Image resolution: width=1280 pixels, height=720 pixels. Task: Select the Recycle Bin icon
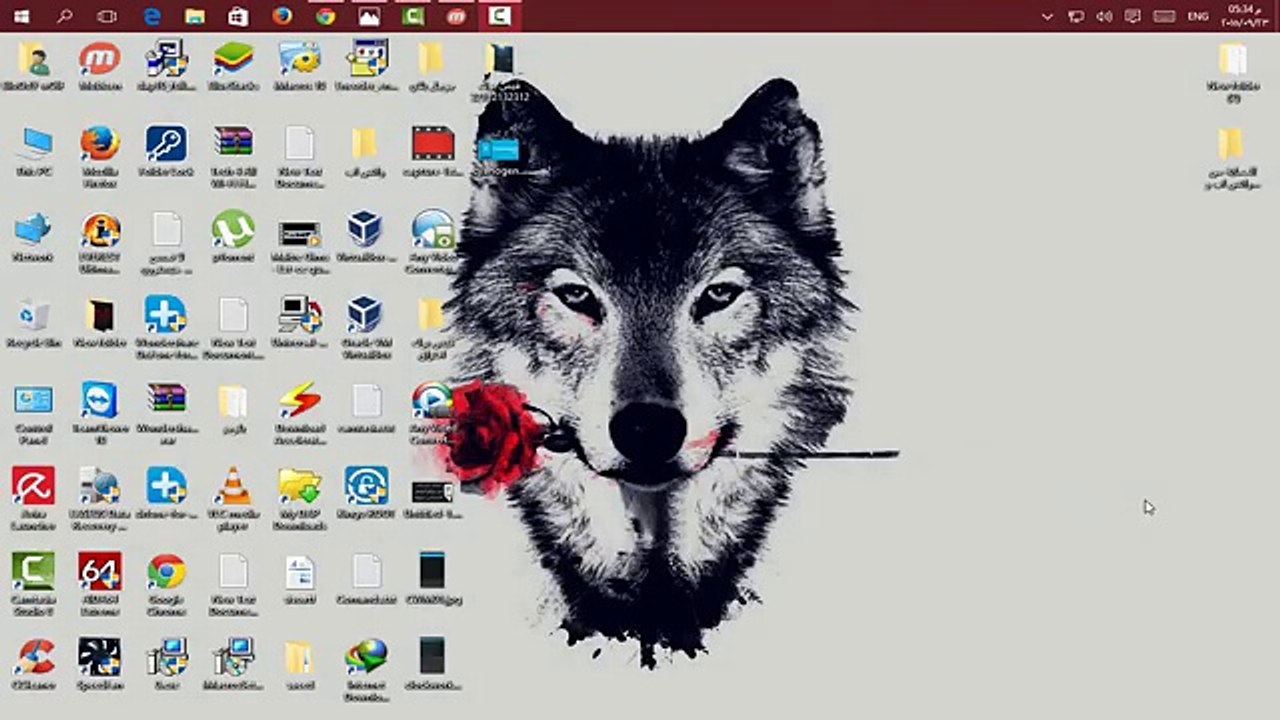click(33, 322)
